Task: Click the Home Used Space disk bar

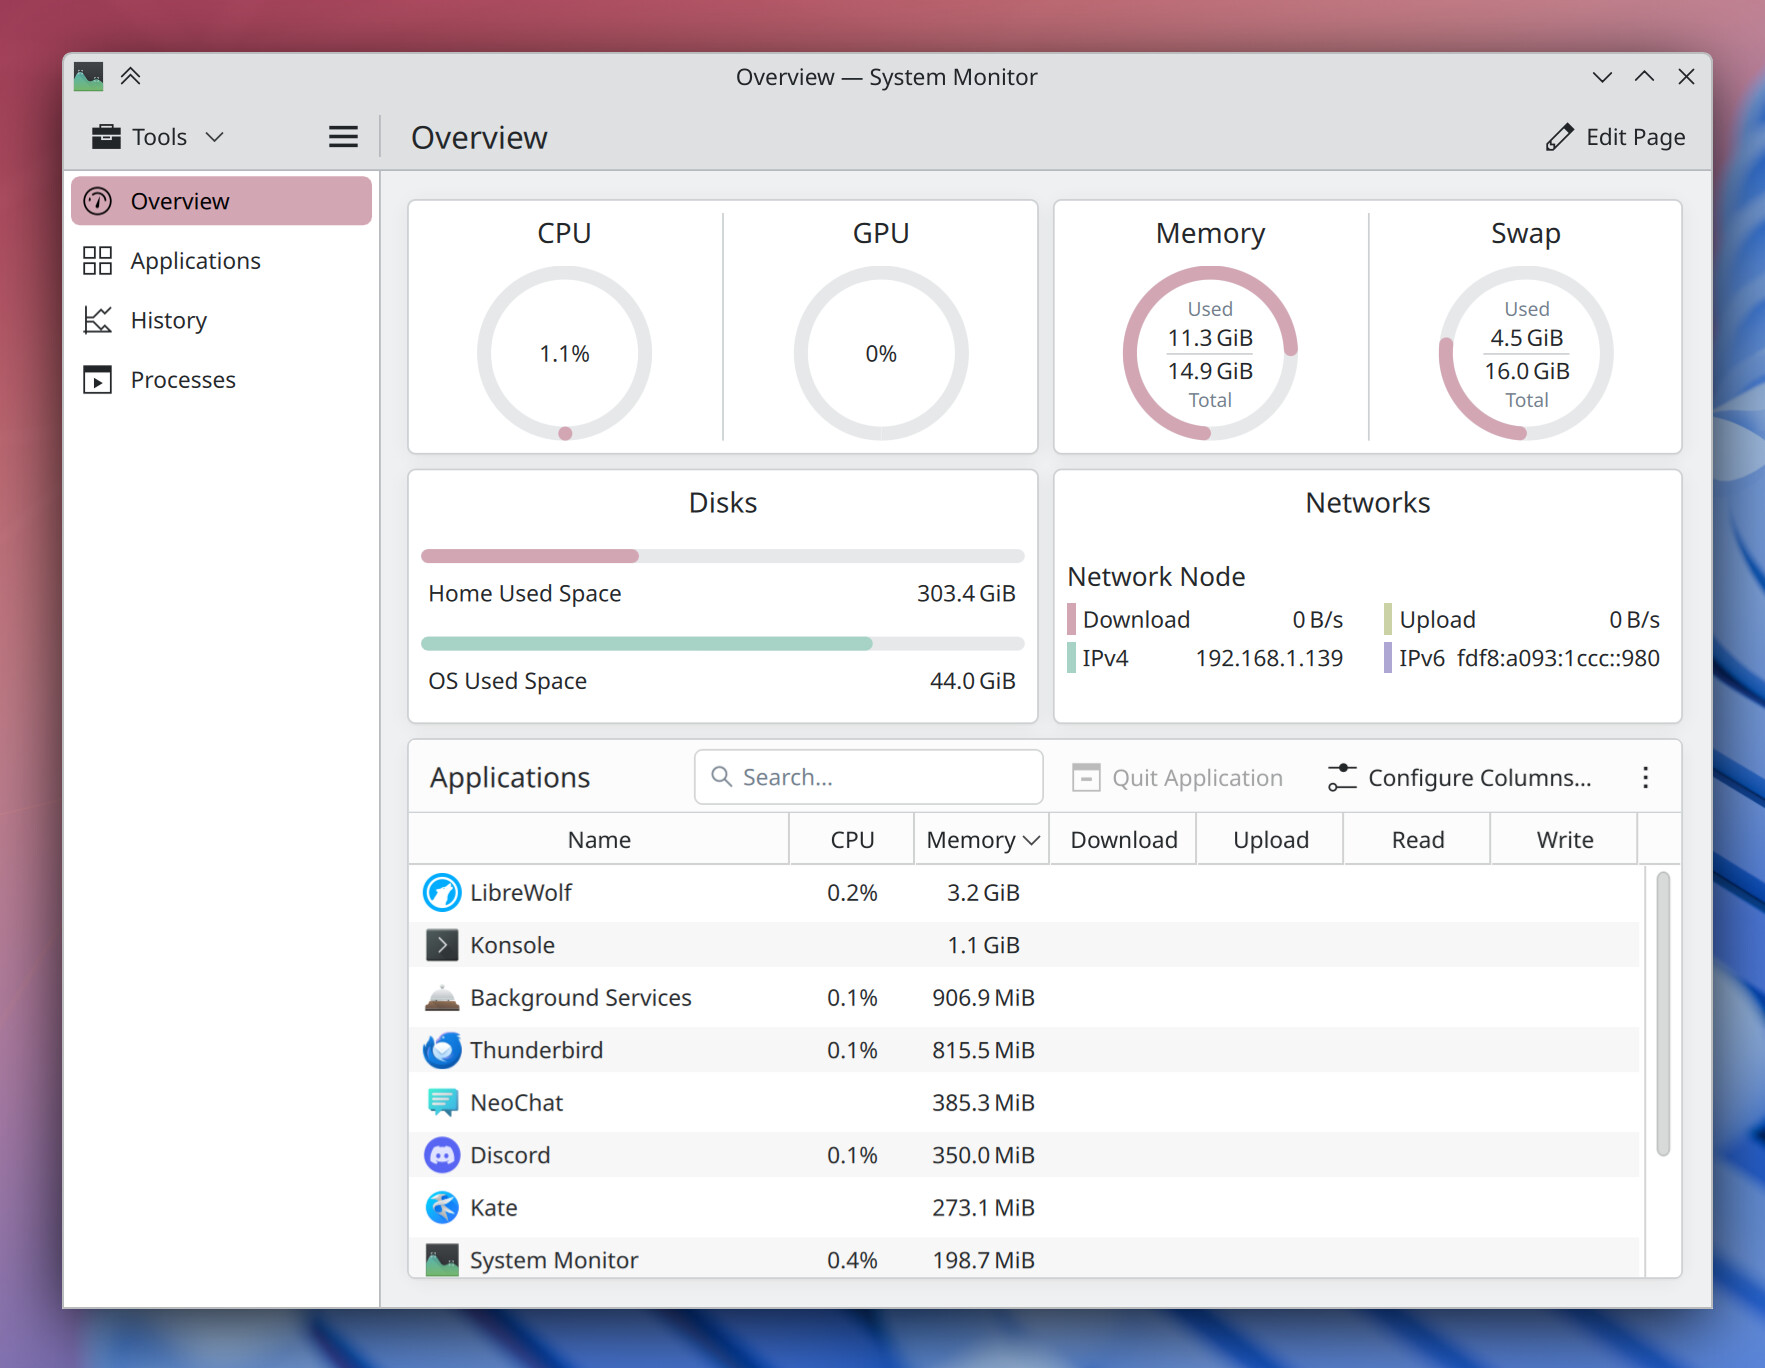Action: tap(722, 556)
